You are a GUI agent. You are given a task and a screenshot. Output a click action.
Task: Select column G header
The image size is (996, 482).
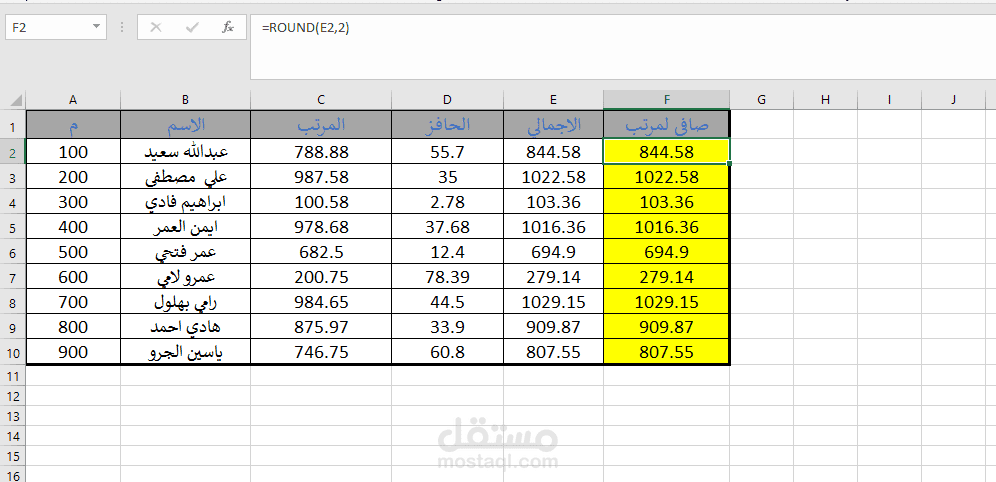pyautogui.click(x=761, y=100)
